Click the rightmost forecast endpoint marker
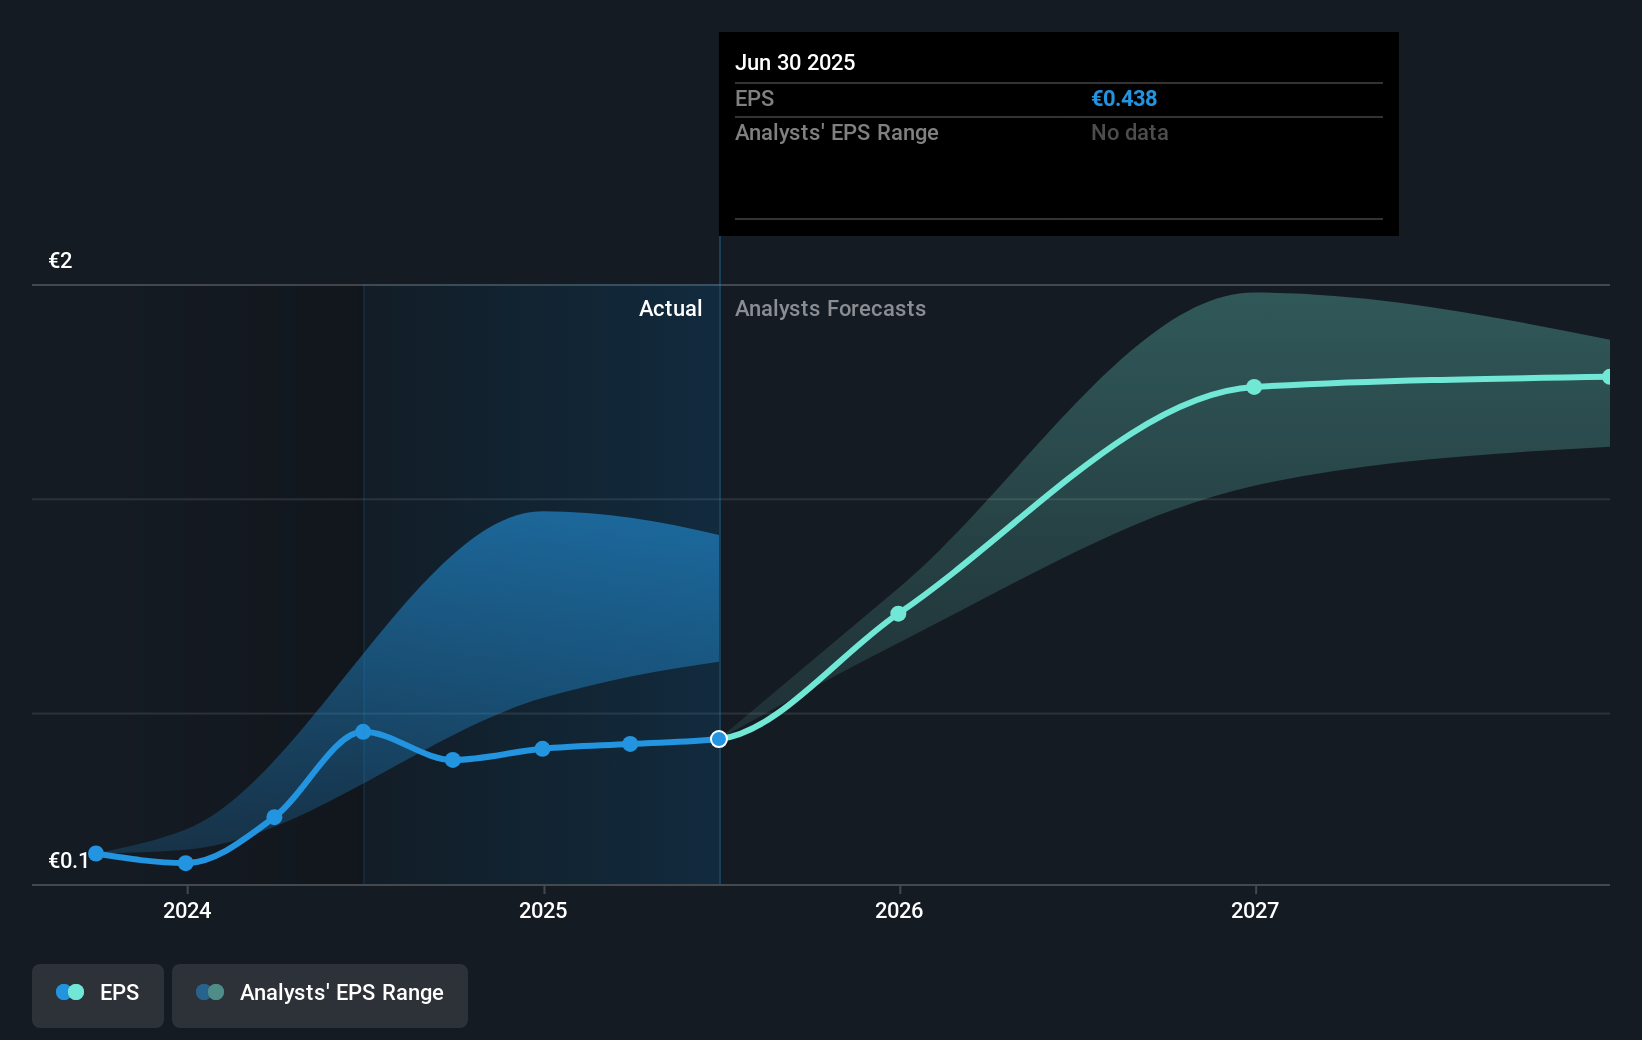 (1609, 375)
